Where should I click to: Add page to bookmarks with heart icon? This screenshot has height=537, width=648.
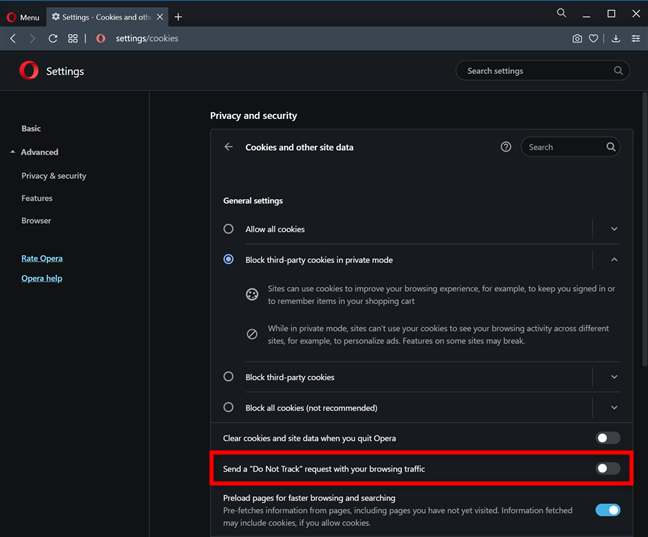[593, 38]
